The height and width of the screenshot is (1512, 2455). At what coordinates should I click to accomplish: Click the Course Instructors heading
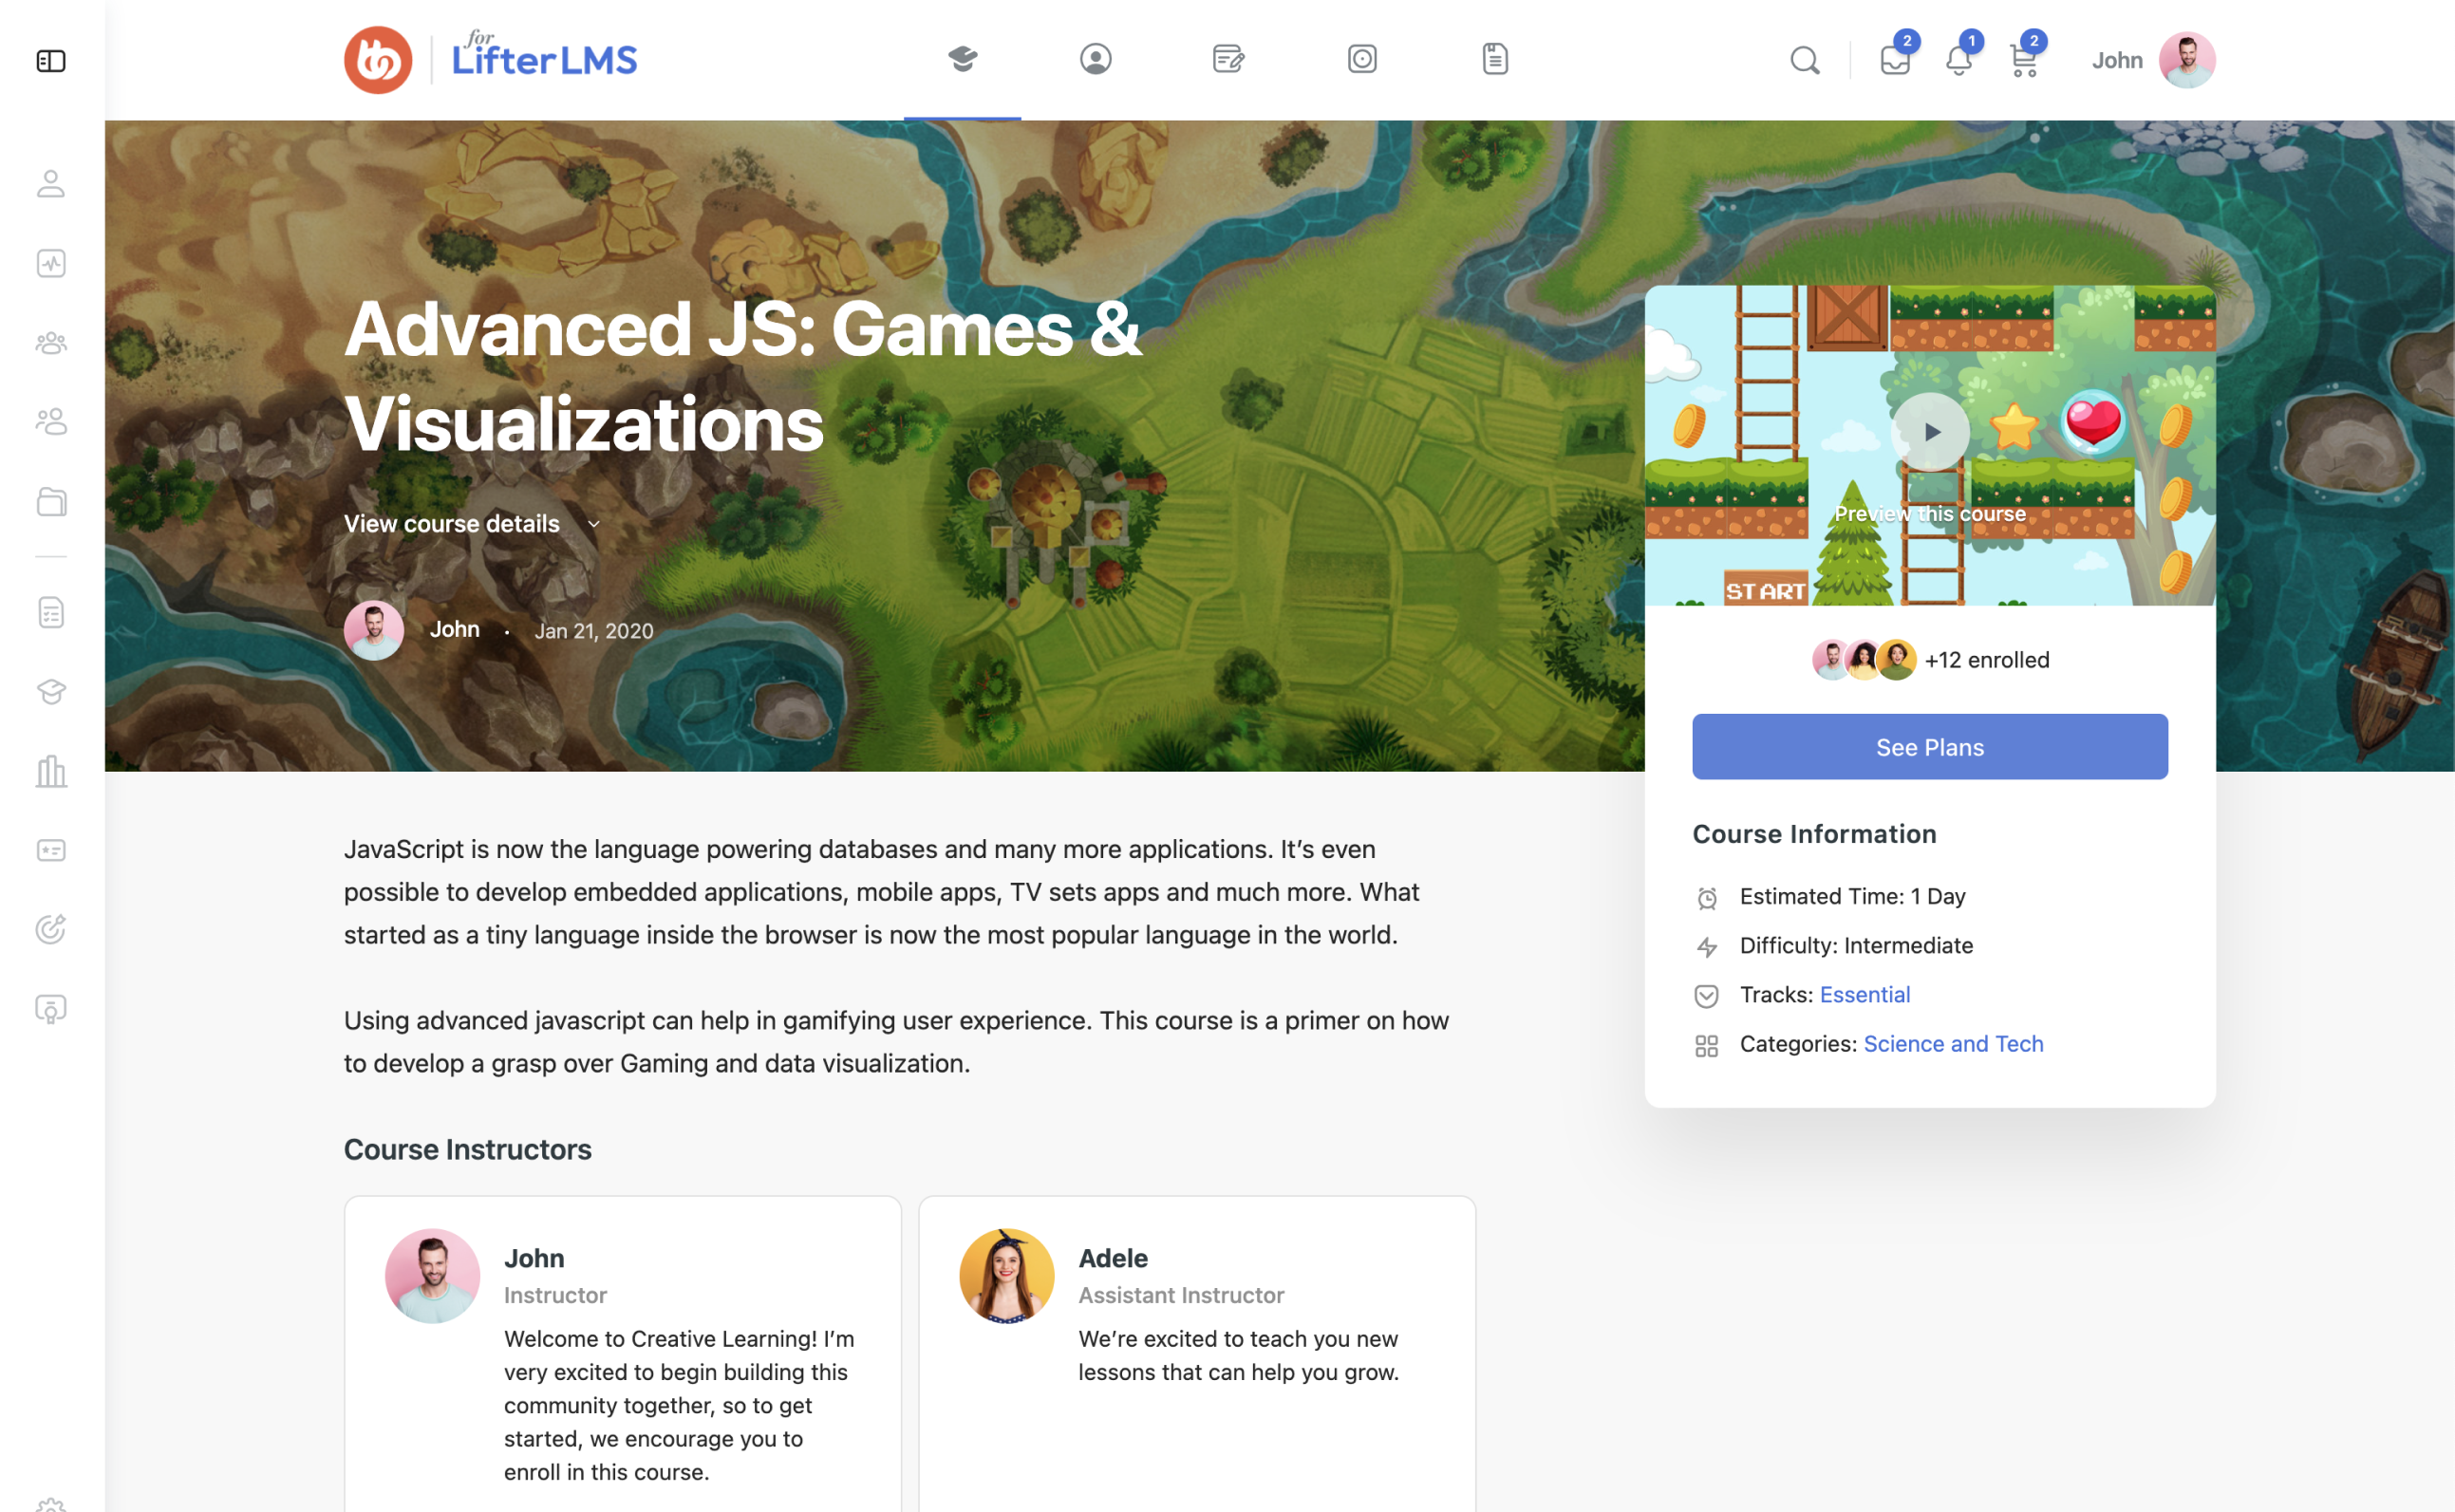pos(468,1150)
